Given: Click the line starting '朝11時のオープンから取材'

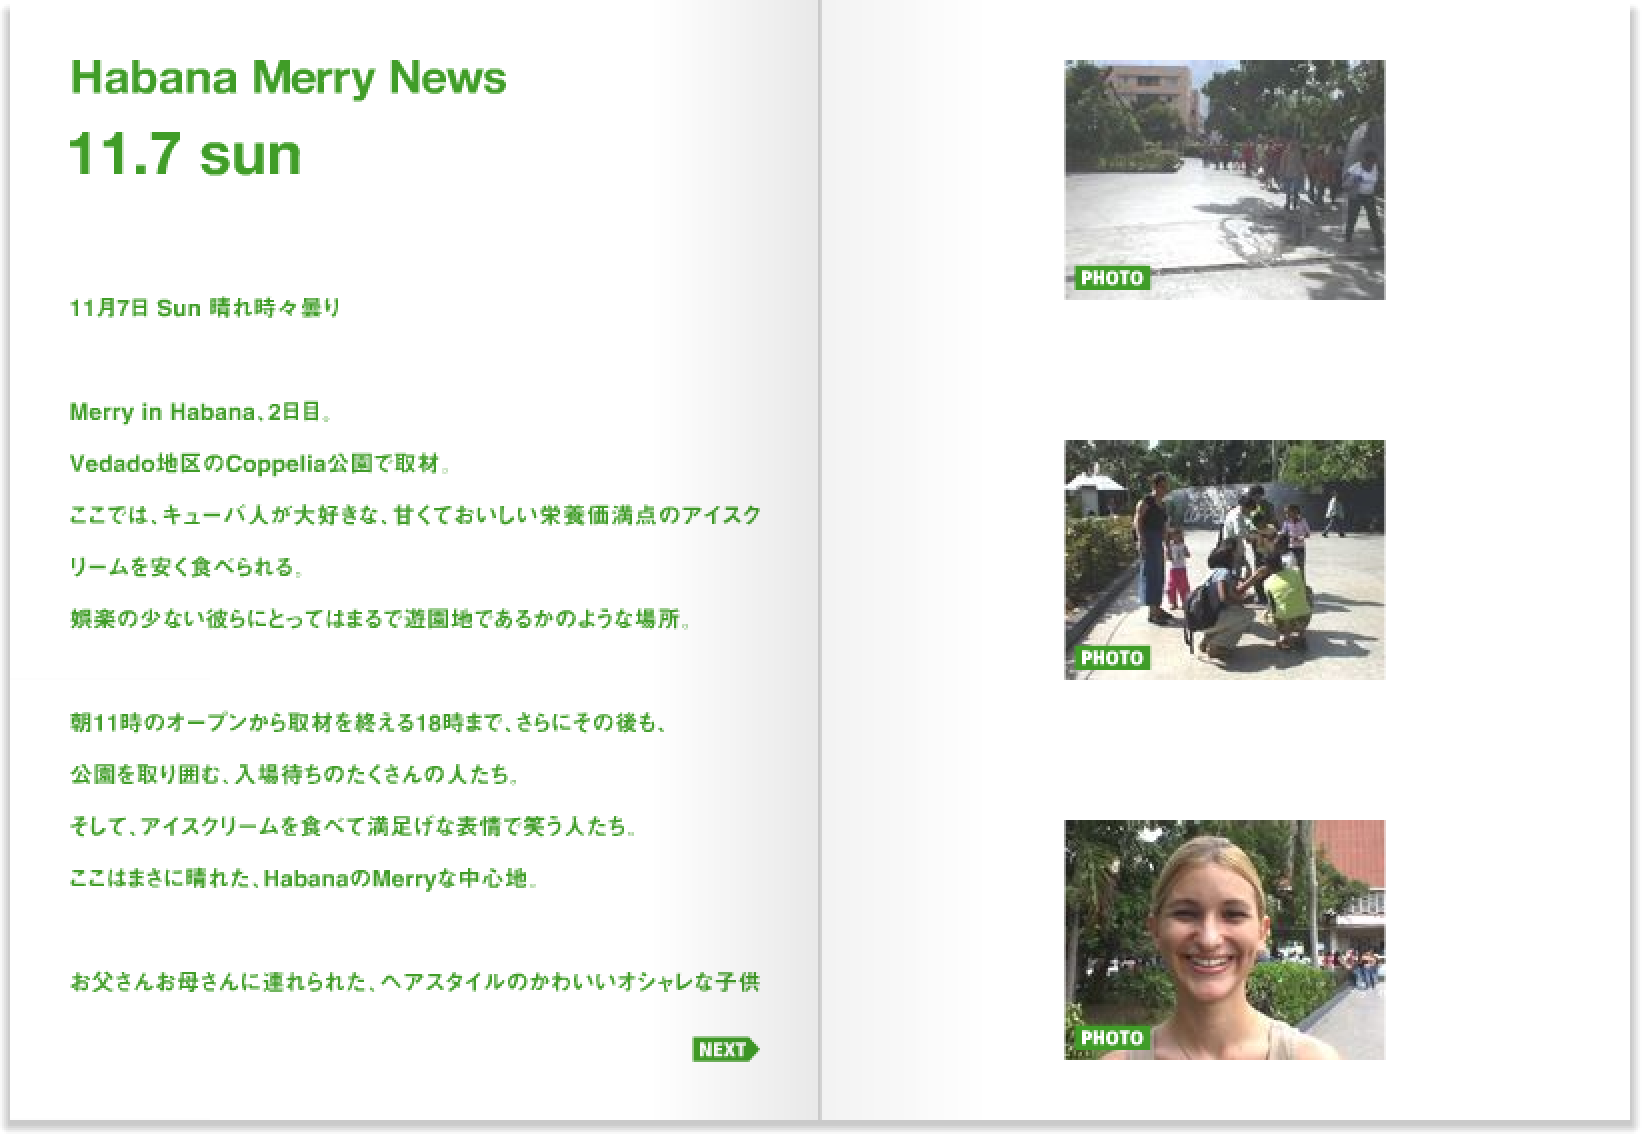Looking at the screenshot, I should (x=367, y=723).
